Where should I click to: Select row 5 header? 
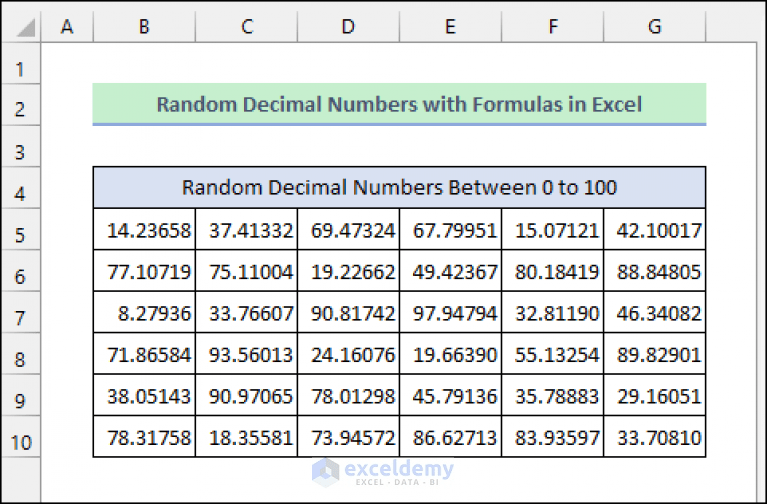20,229
